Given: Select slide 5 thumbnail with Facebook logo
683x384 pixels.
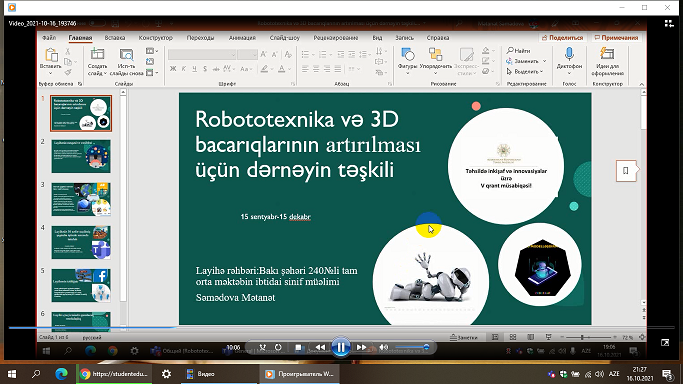Looking at the screenshot, I should pos(81,285).
